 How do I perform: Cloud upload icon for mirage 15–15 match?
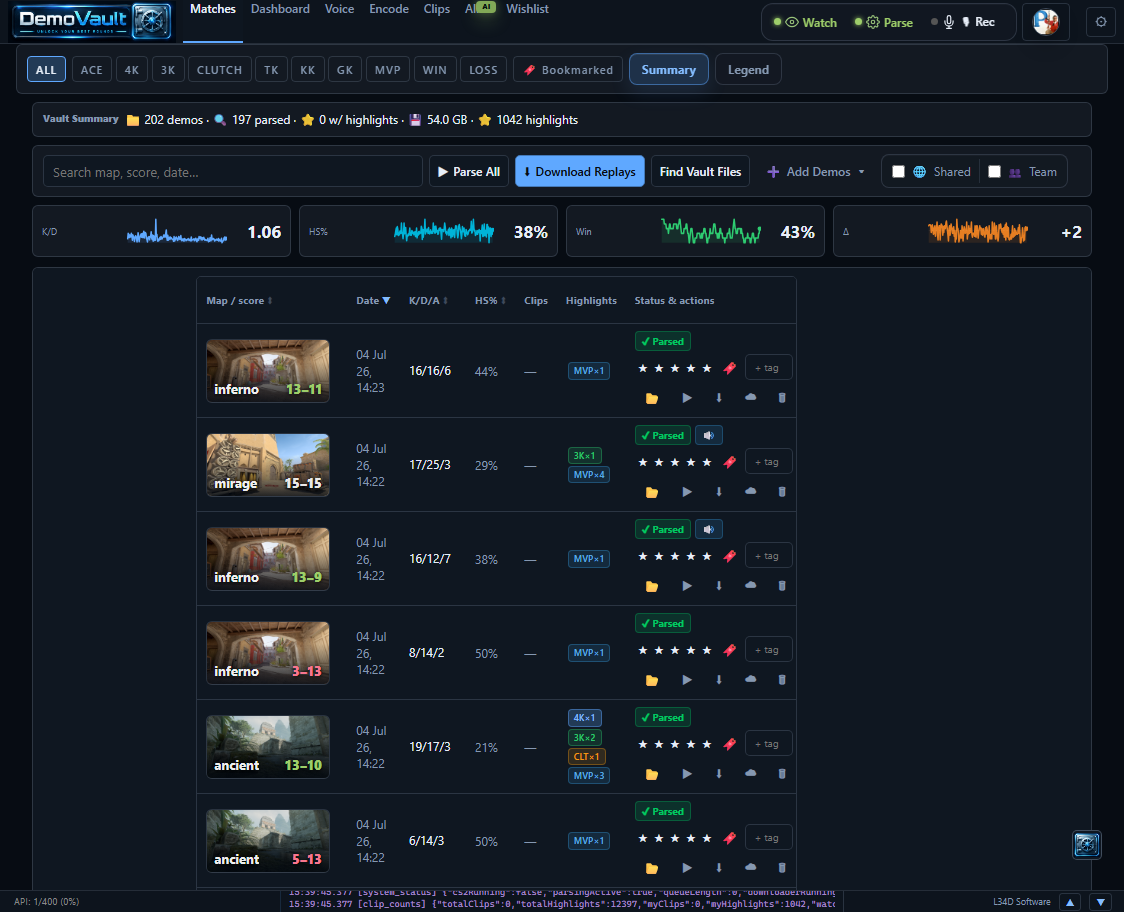(751, 491)
